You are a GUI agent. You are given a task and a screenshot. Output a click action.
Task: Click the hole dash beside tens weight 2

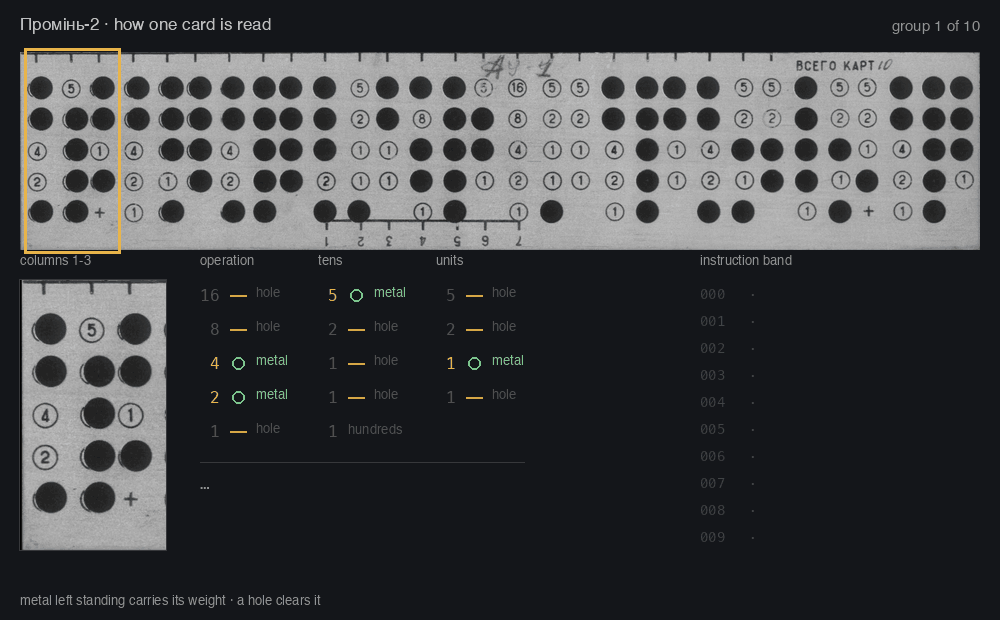point(357,330)
